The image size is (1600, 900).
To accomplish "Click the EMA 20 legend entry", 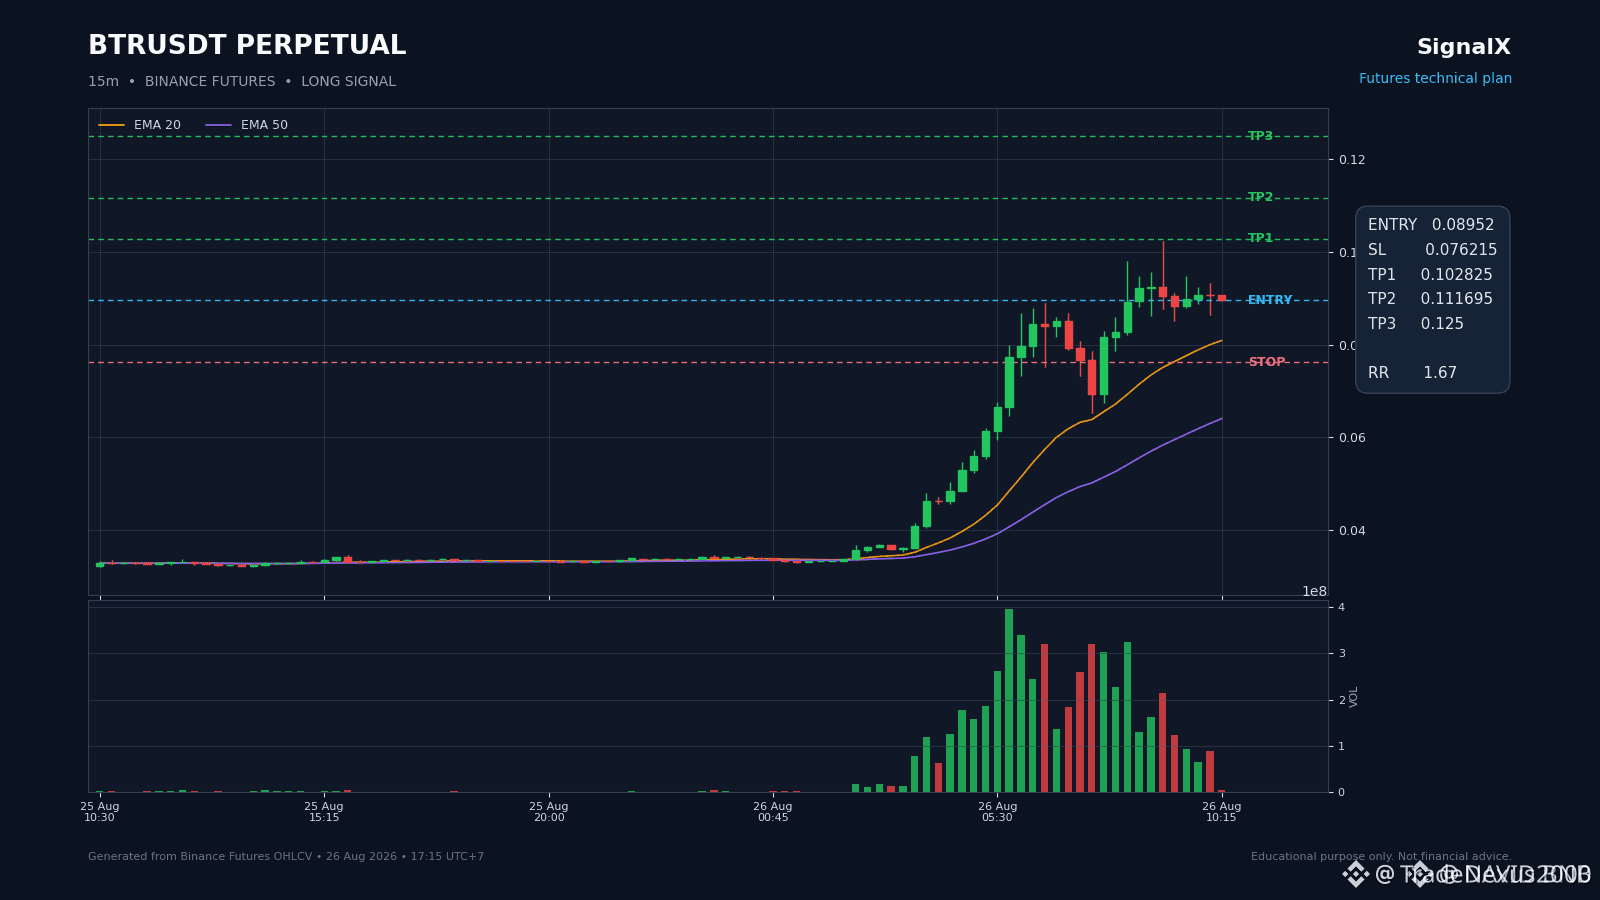I will point(140,125).
